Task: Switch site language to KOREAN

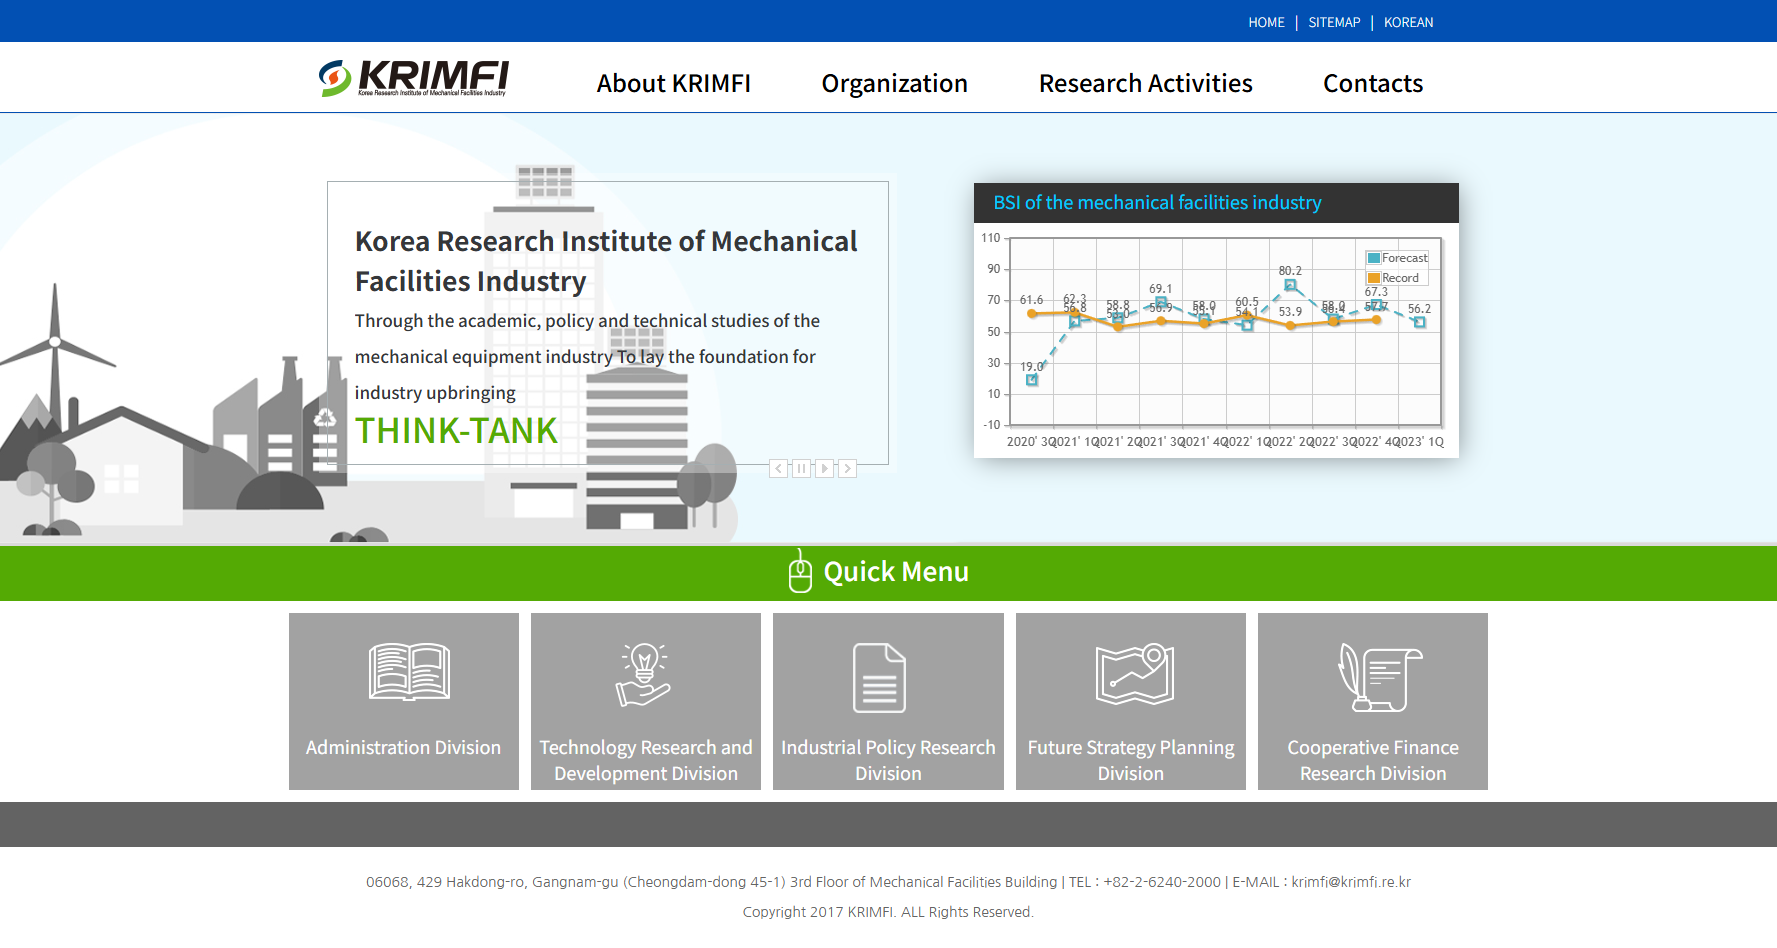Action: tap(1408, 22)
